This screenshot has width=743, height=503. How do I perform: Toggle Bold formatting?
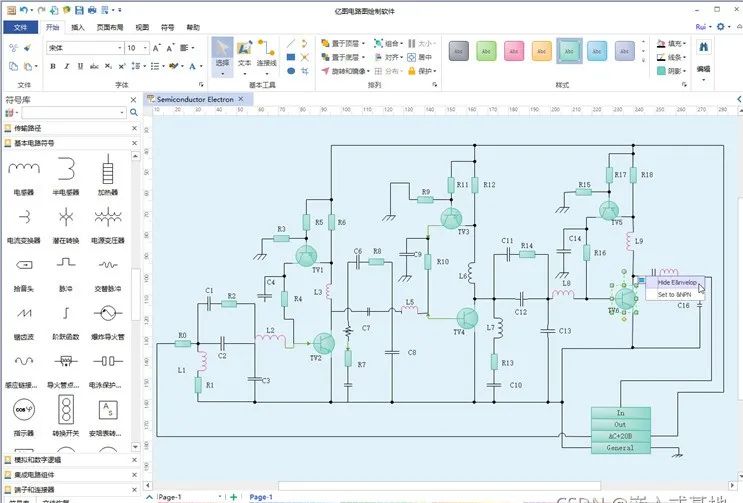(53, 66)
